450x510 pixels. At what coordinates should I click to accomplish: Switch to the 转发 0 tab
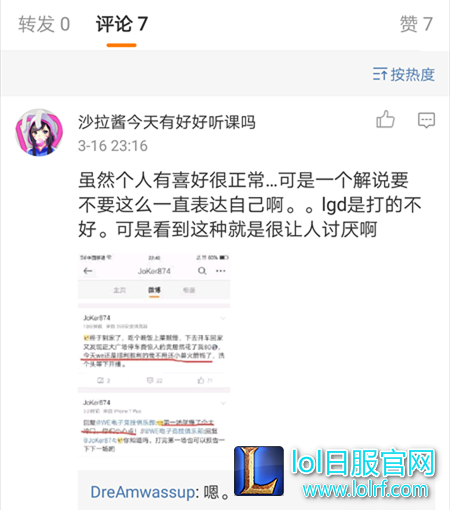[44, 24]
